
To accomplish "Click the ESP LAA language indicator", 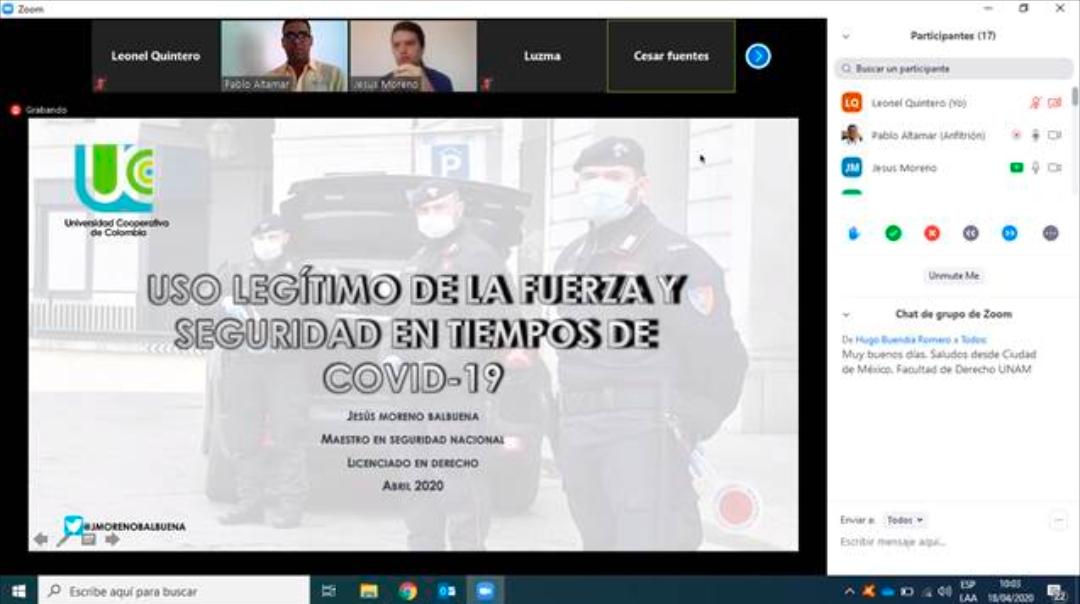I will (x=968, y=592).
